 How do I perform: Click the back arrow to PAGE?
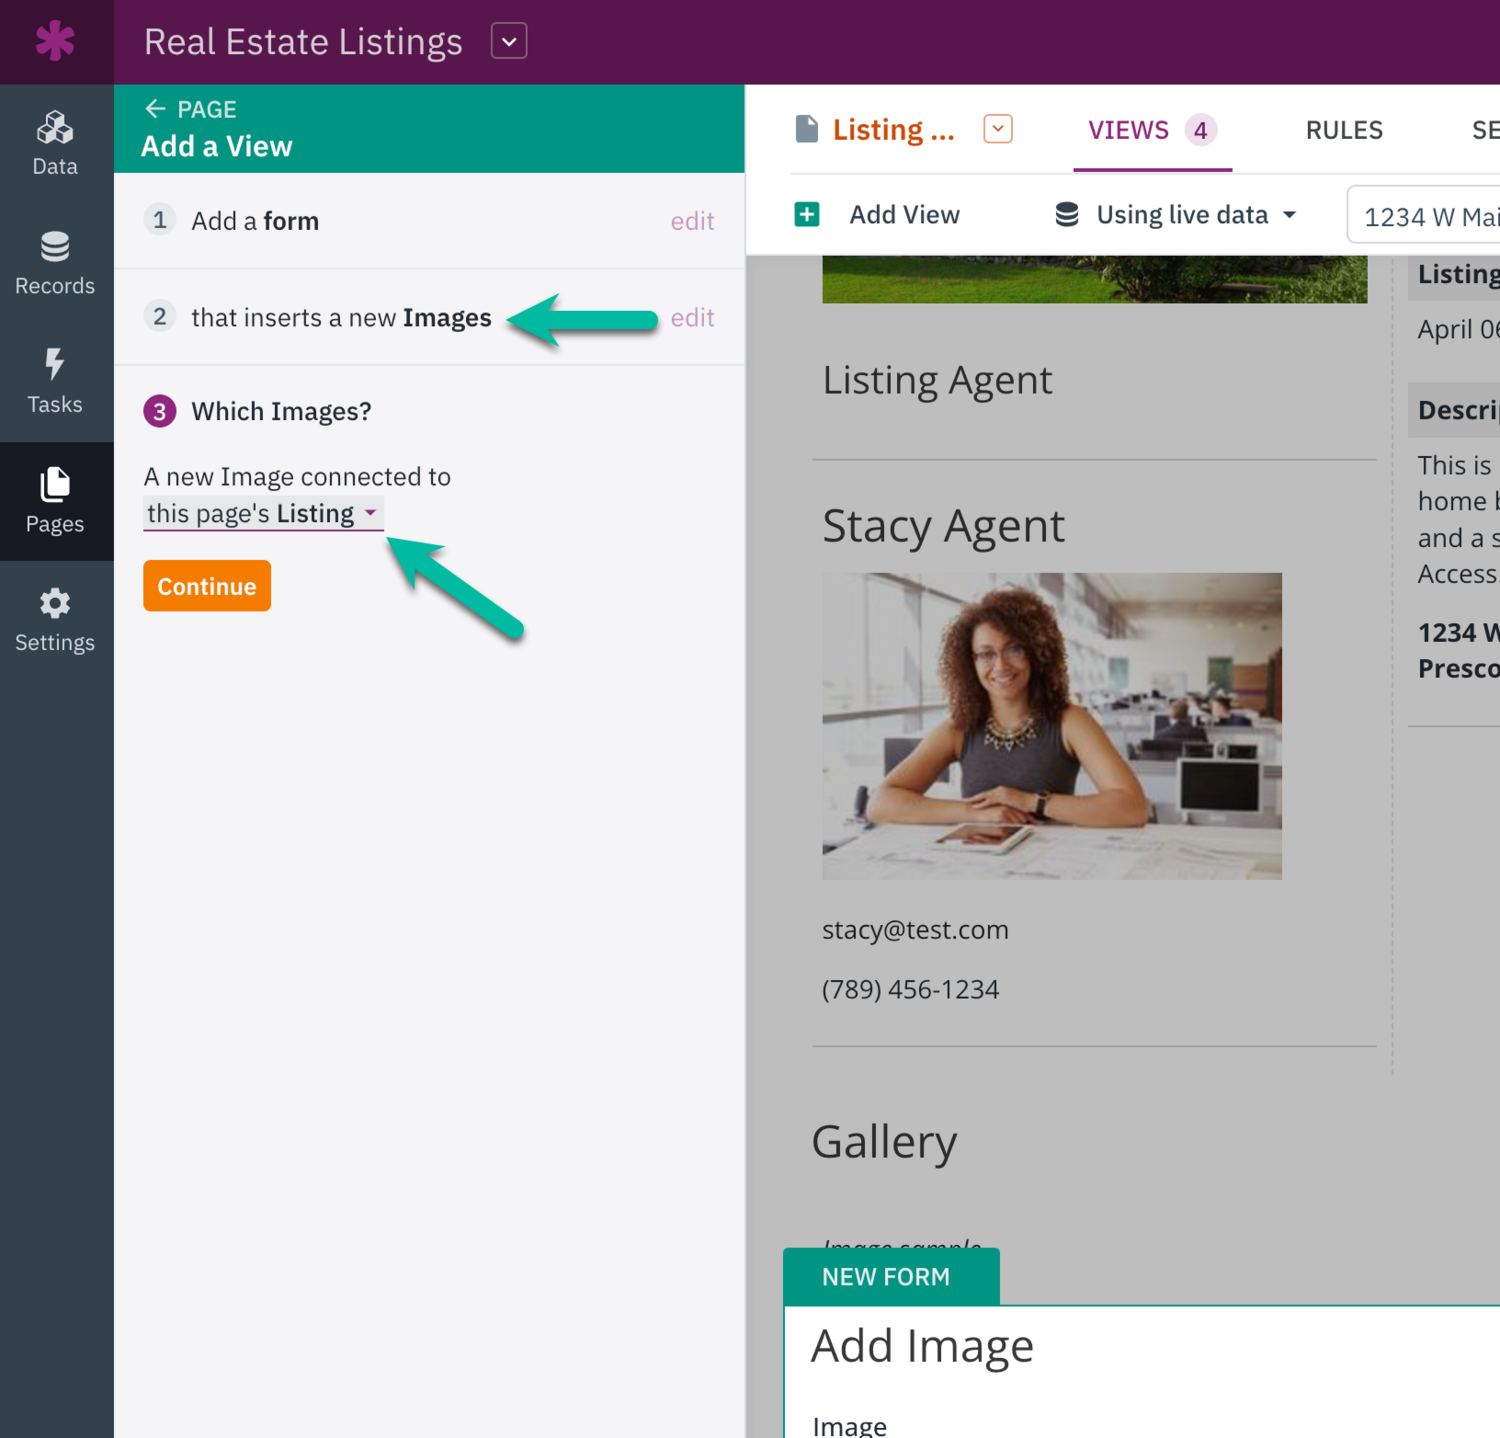click(x=156, y=109)
